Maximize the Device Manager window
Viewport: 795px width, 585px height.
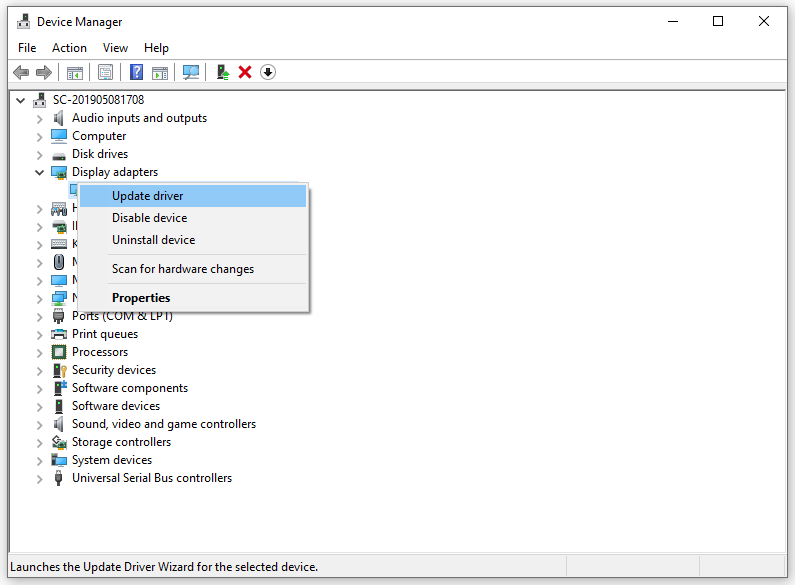tap(718, 21)
